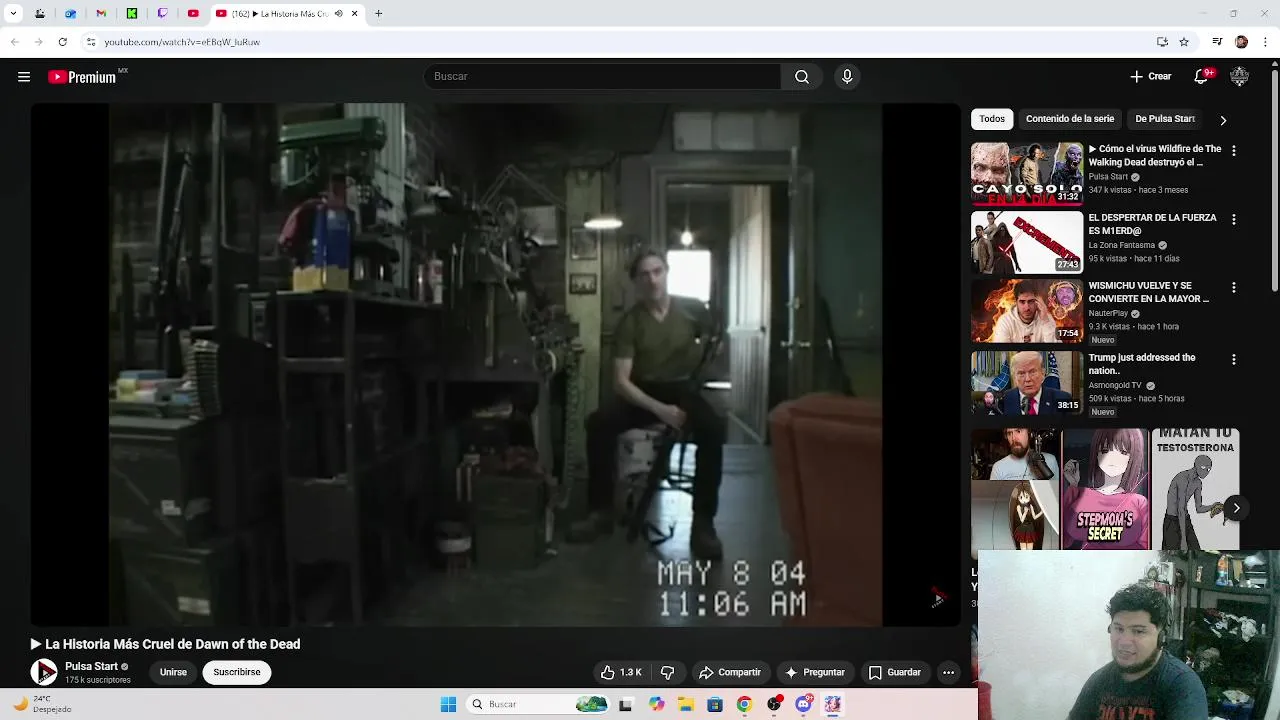The width and height of the screenshot is (1280, 720).
Task: Click Compartir to share the video
Action: coord(730,673)
